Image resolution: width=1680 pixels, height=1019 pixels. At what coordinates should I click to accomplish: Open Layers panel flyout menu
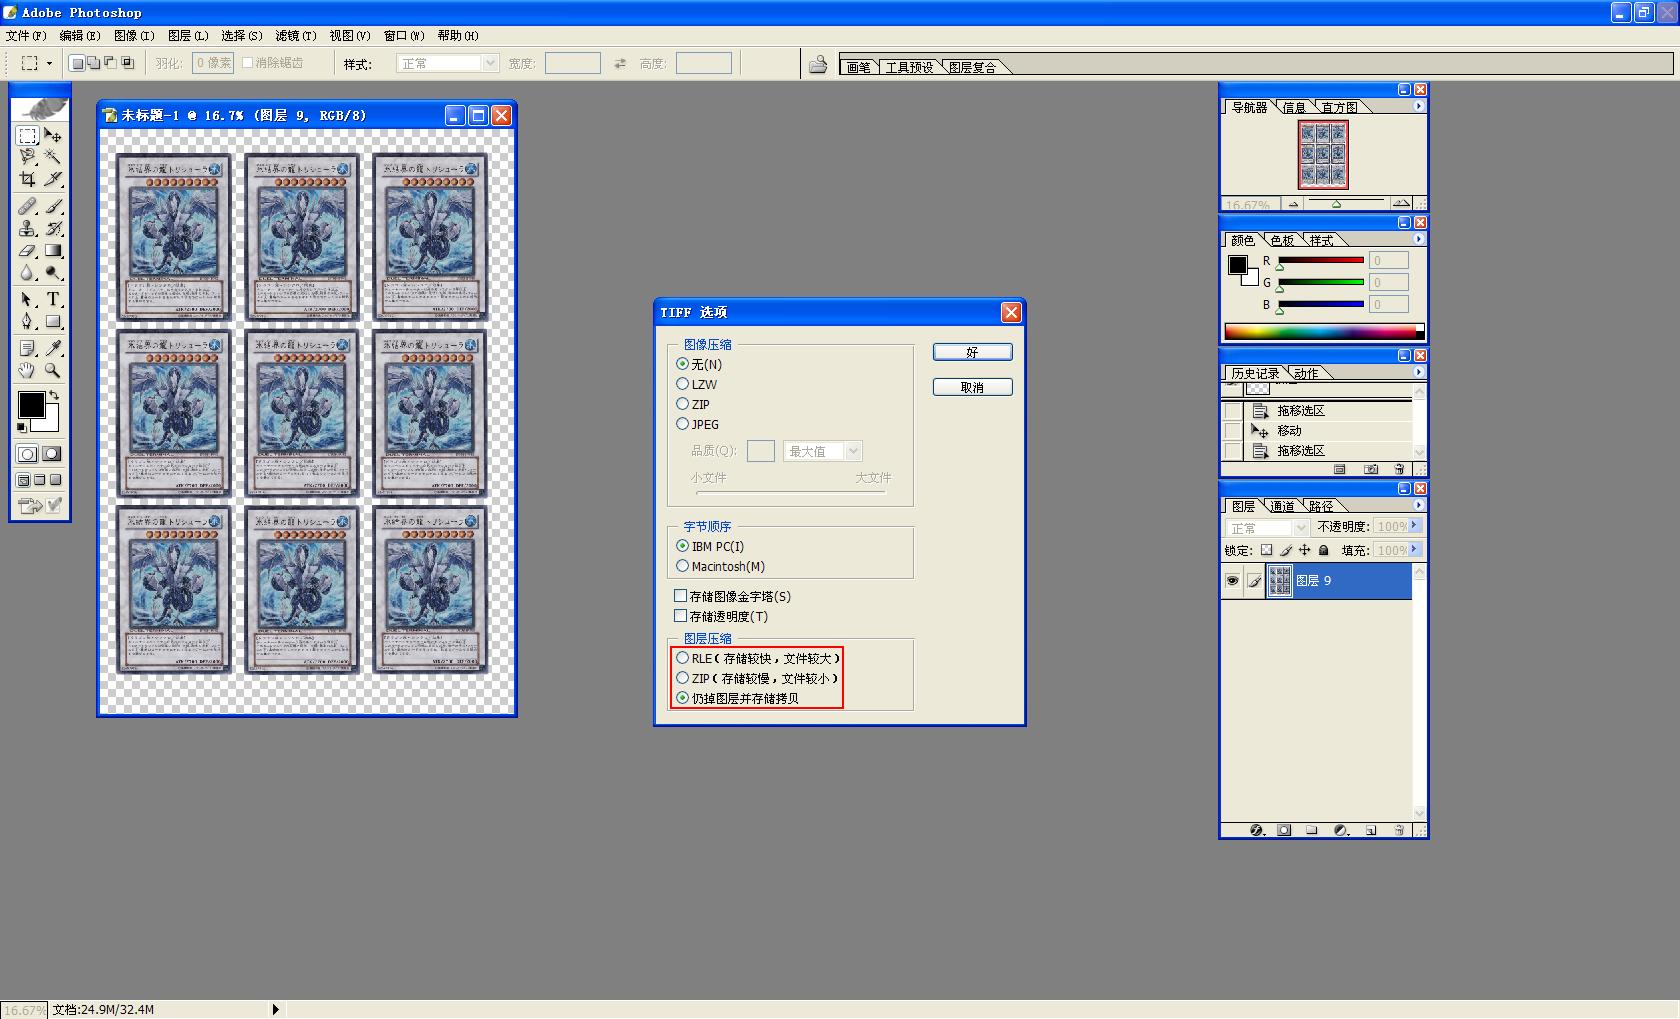pyautogui.click(x=1419, y=505)
